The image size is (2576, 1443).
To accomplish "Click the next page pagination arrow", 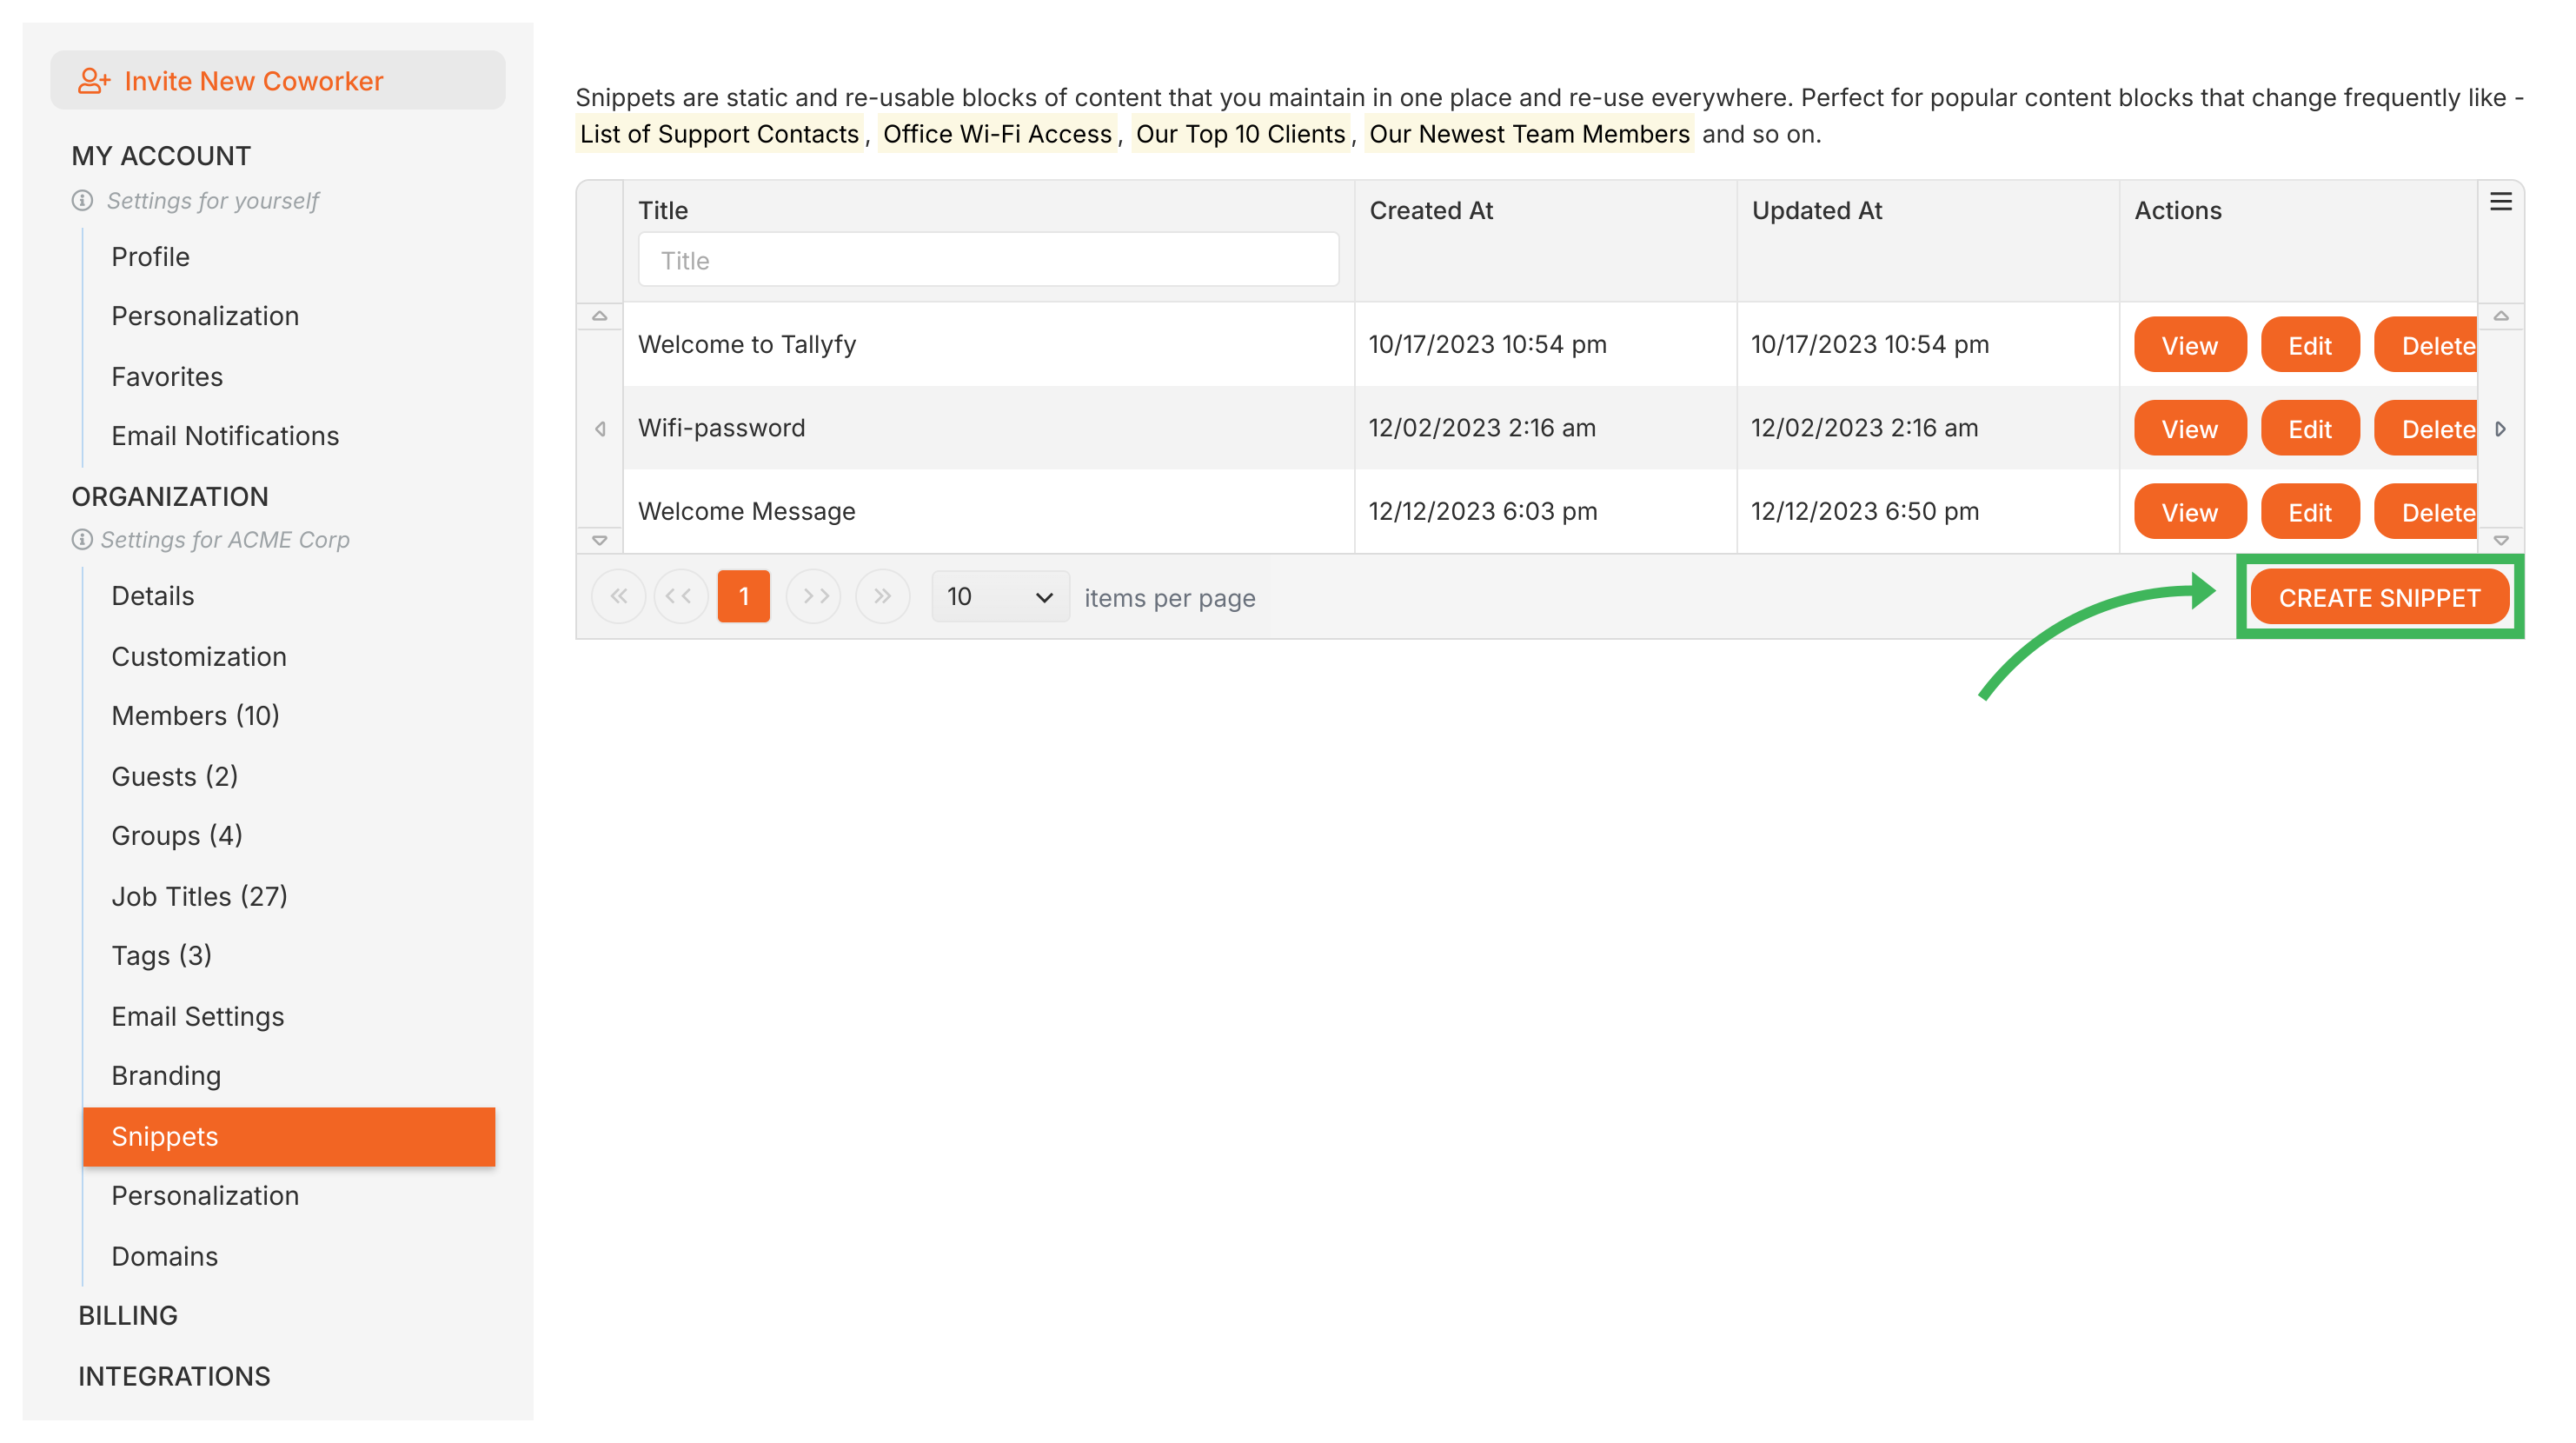I will coord(814,597).
